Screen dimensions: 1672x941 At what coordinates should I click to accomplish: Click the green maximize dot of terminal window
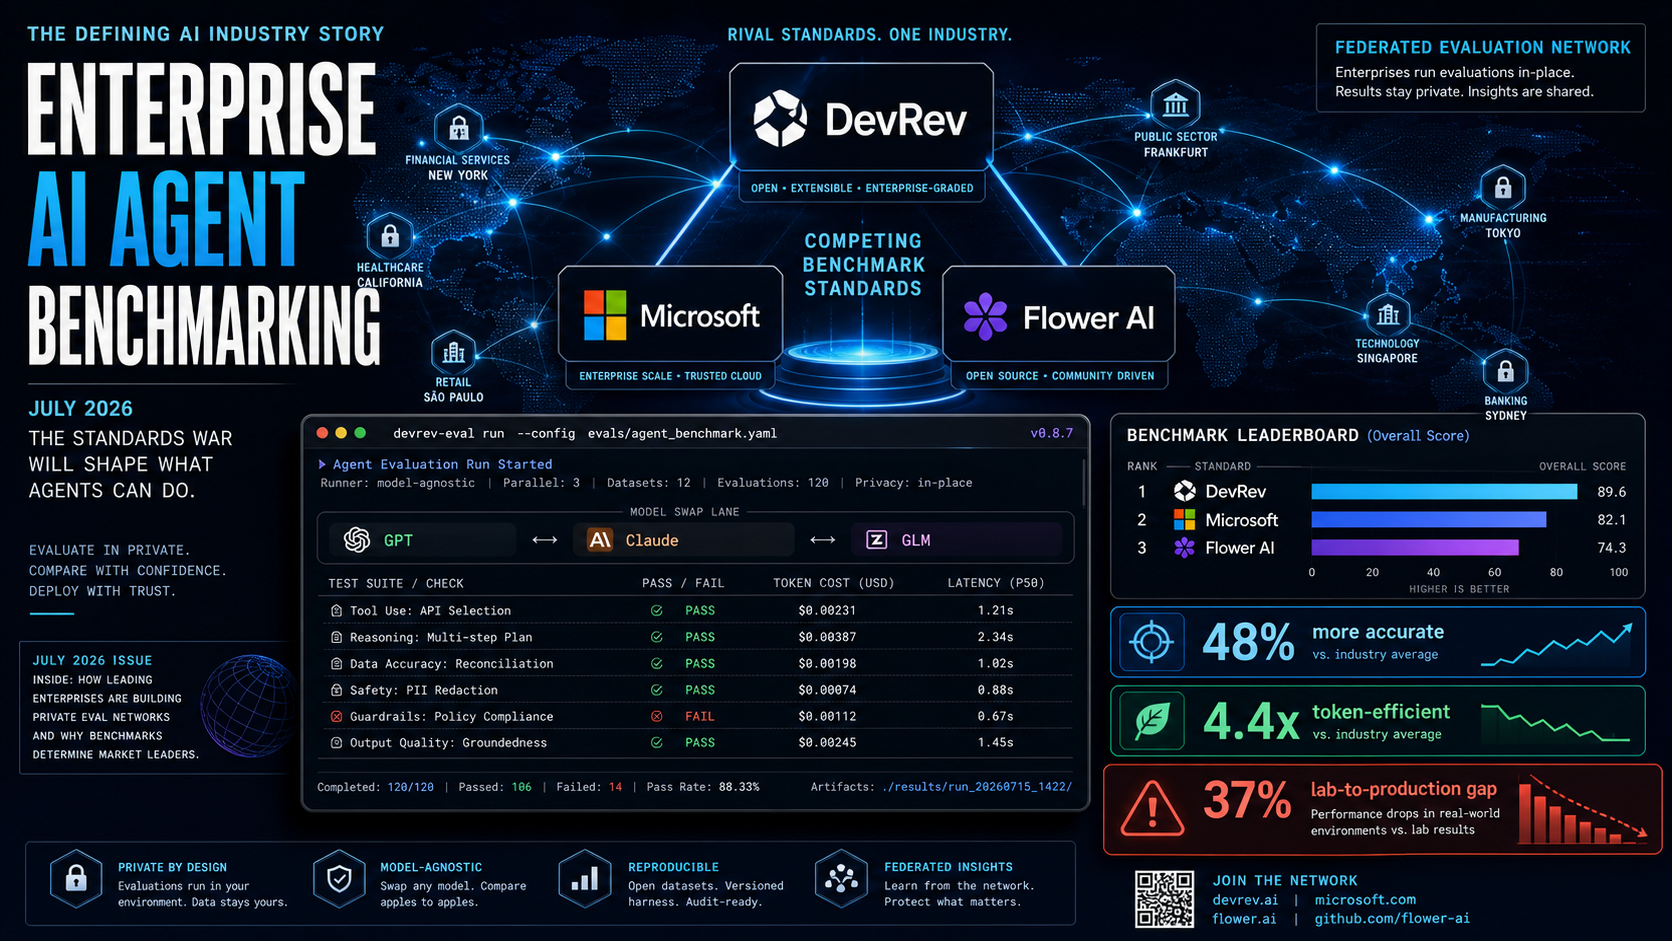(x=360, y=433)
